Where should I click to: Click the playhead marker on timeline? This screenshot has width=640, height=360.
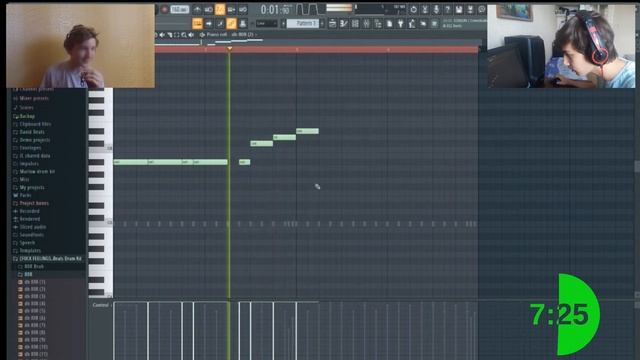pos(230,49)
